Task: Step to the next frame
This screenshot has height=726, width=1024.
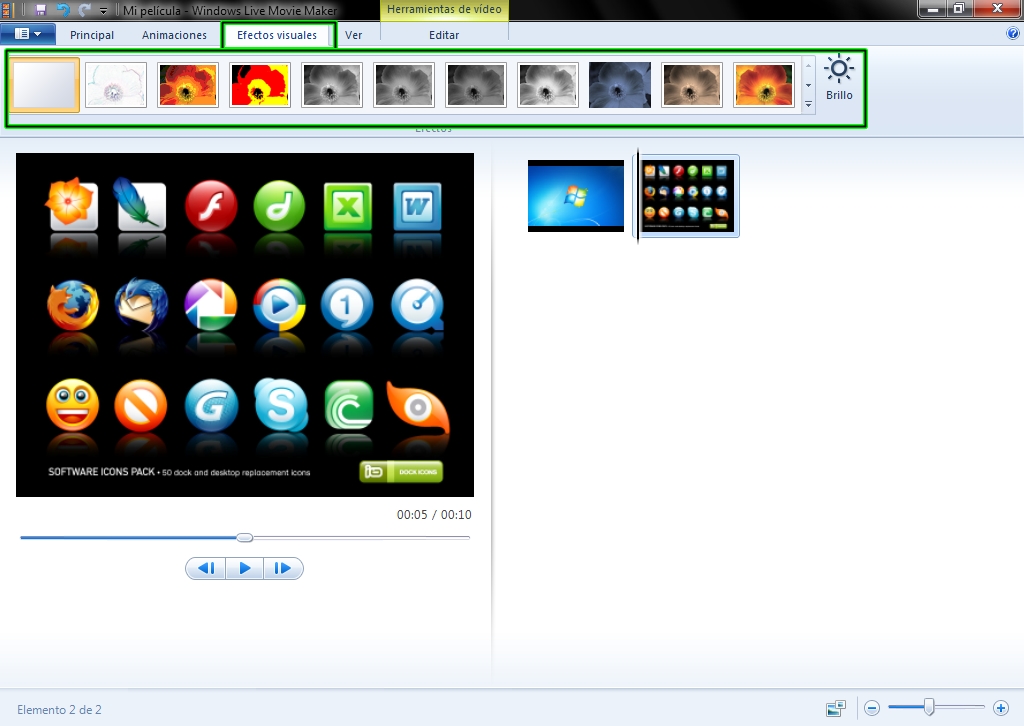Action: coord(283,569)
